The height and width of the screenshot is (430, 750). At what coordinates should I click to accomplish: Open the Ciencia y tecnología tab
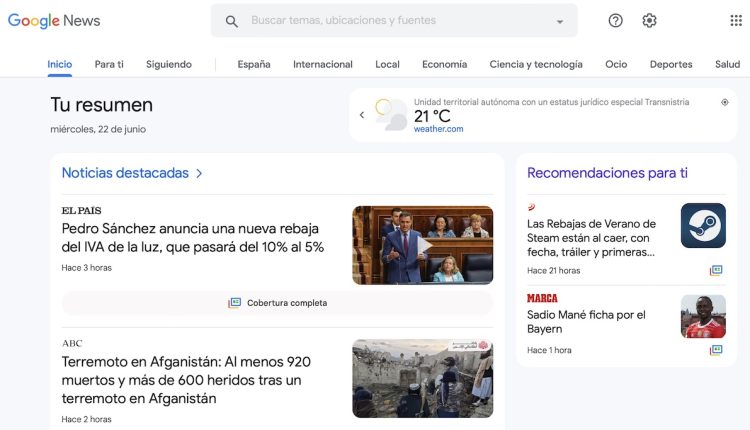coord(536,64)
